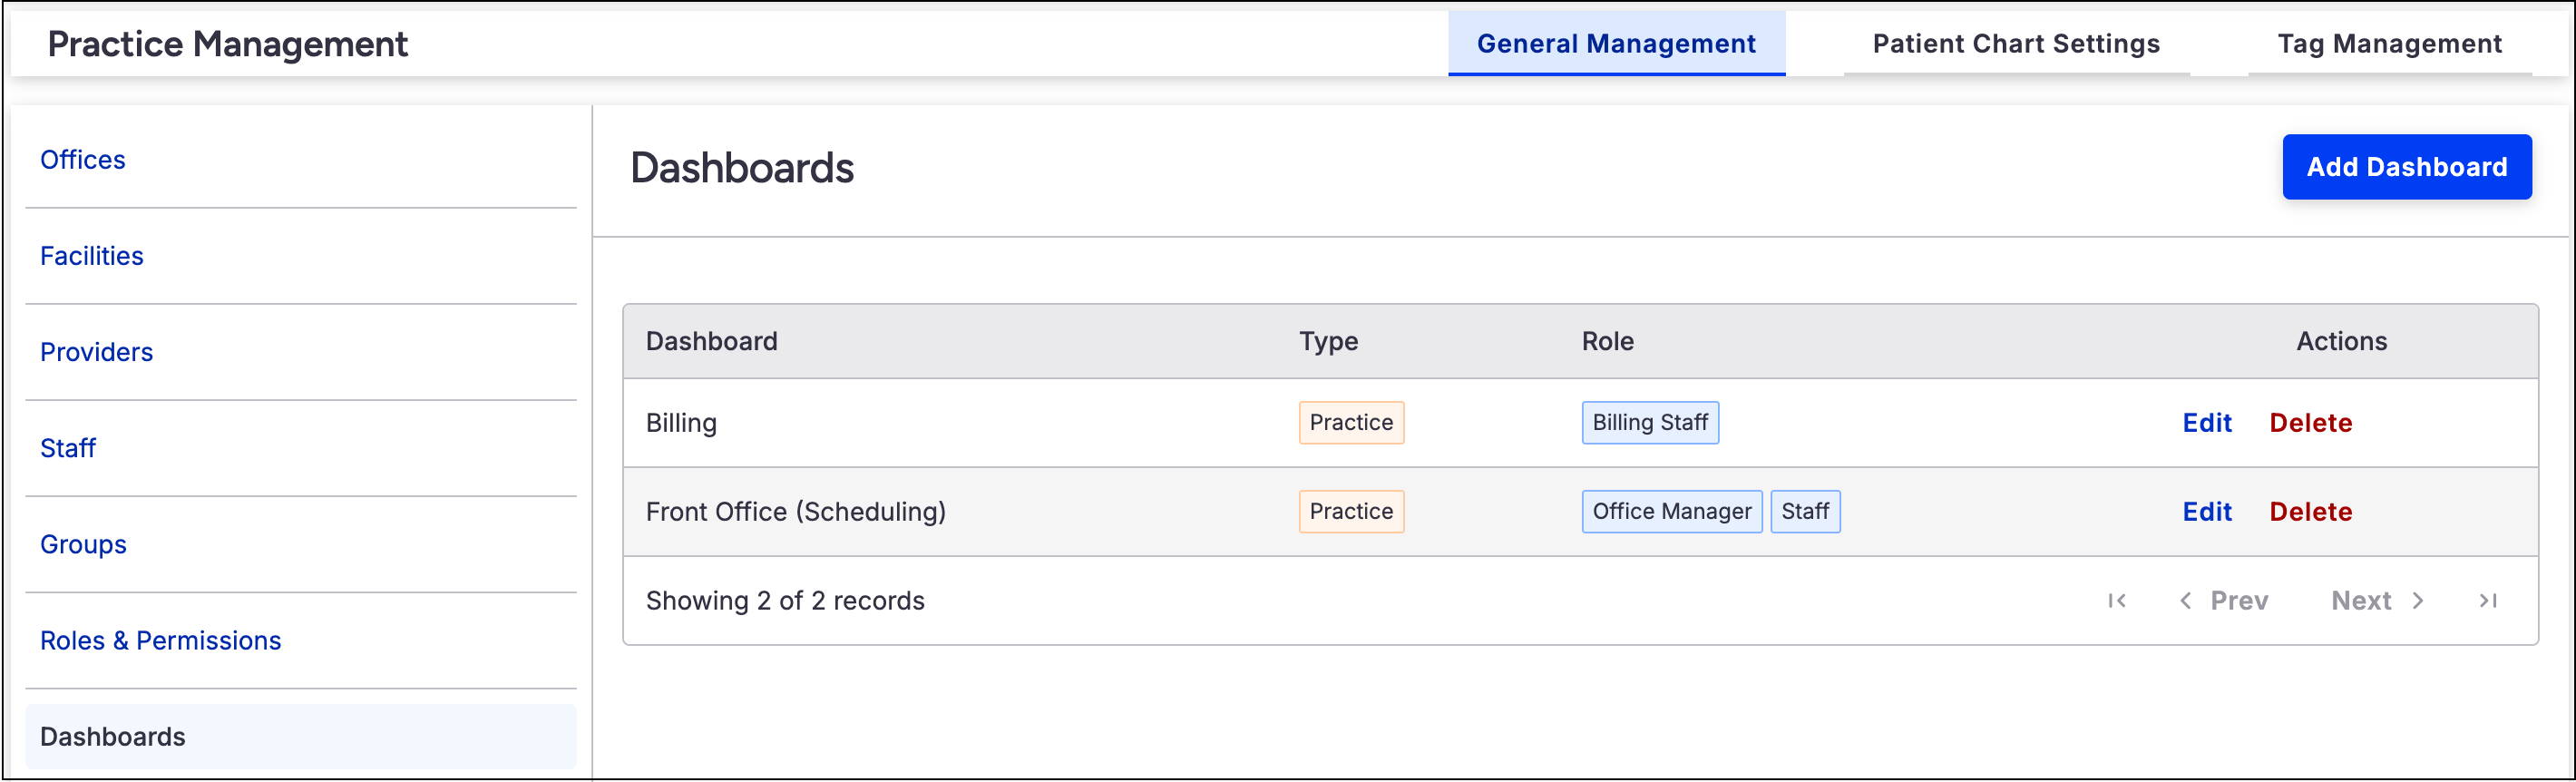
Task: Delete the Front Office (Scheduling) dashboard
Action: pos(2310,512)
